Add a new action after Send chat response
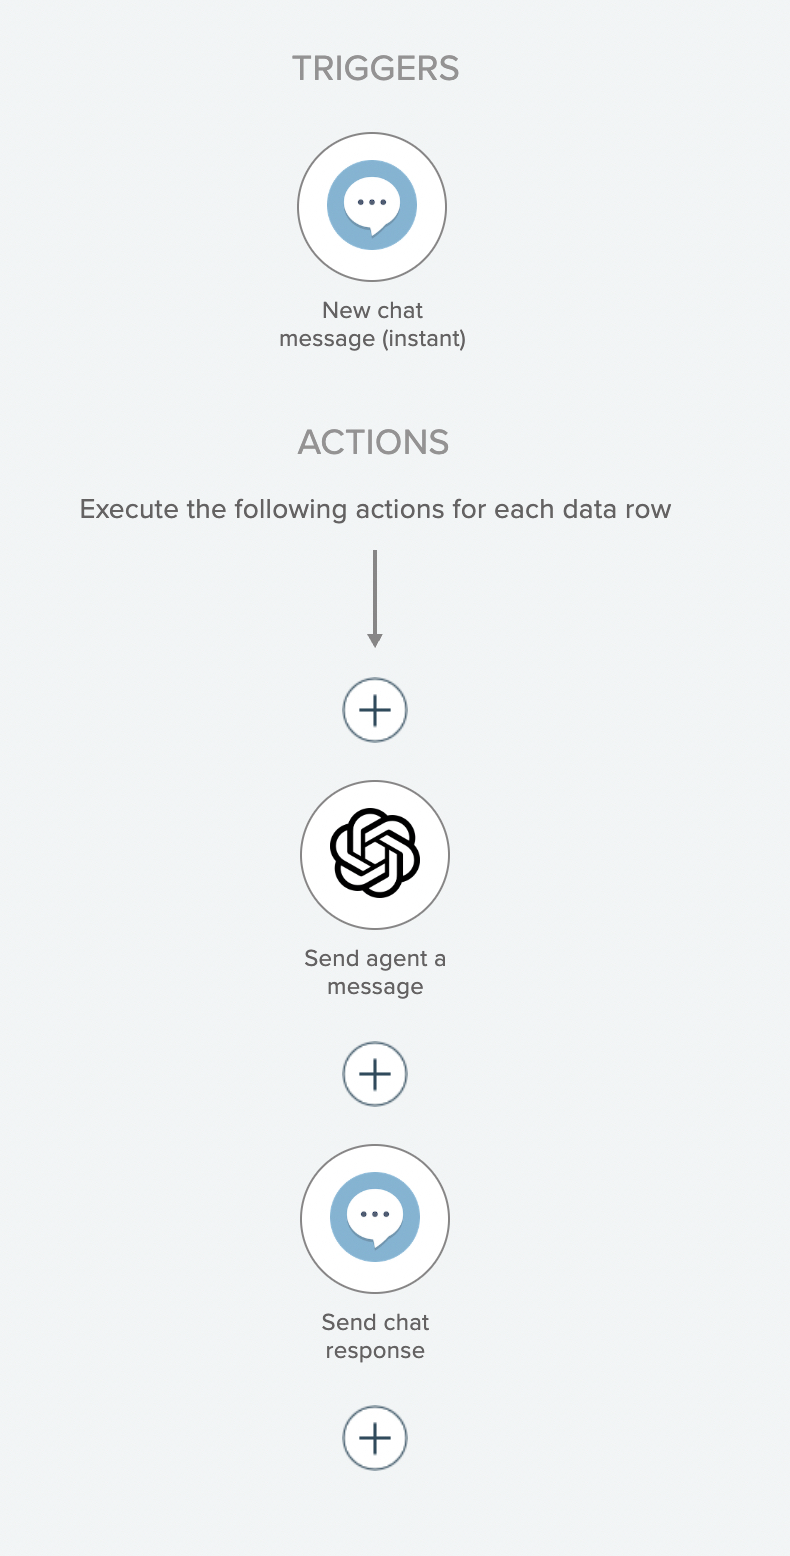This screenshot has width=790, height=1556. (x=375, y=1438)
